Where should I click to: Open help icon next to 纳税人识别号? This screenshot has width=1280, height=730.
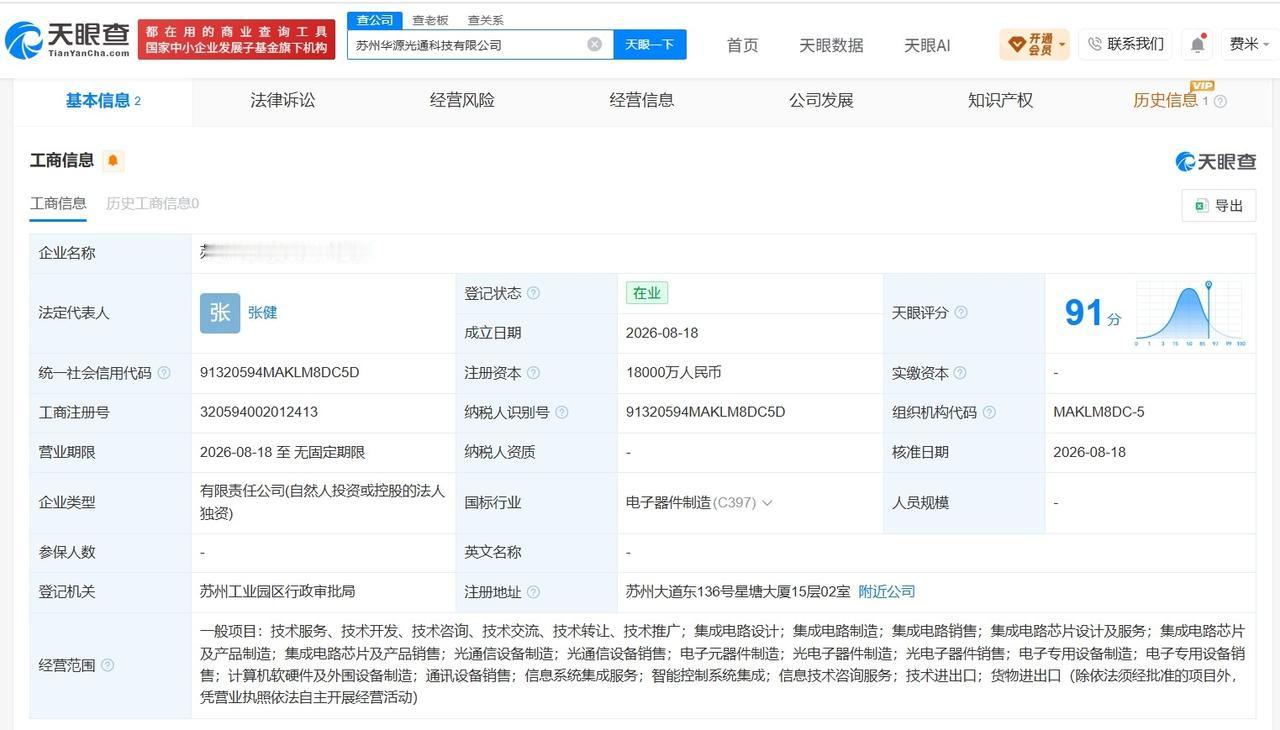point(562,412)
